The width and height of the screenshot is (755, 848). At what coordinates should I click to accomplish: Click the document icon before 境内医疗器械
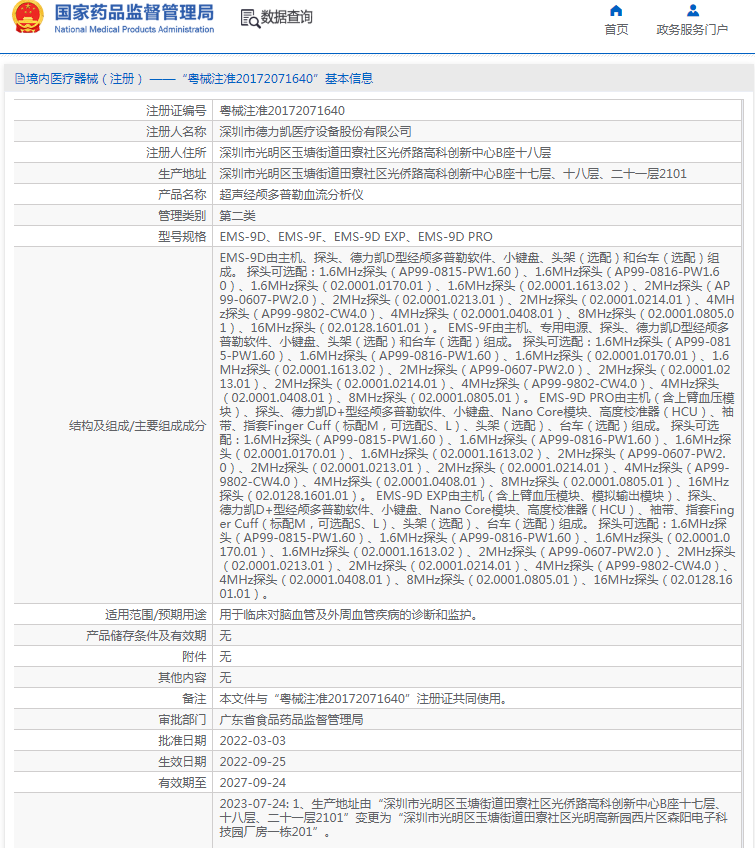(x=20, y=79)
